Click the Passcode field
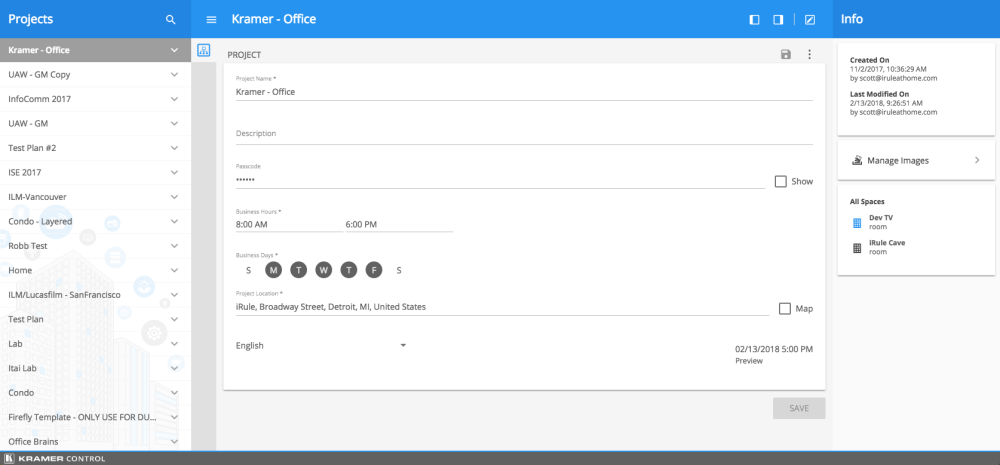This screenshot has width=1000, height=465. pos(500,181)
